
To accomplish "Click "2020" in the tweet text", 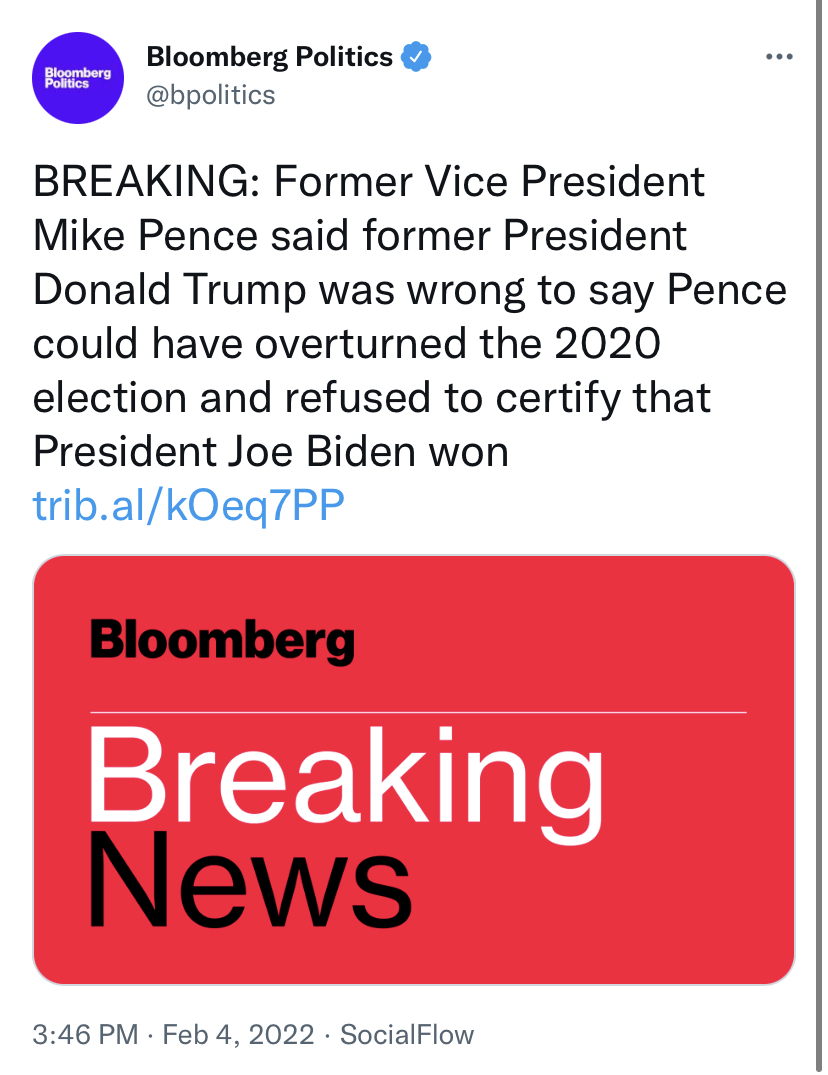I will click(607, 343).
